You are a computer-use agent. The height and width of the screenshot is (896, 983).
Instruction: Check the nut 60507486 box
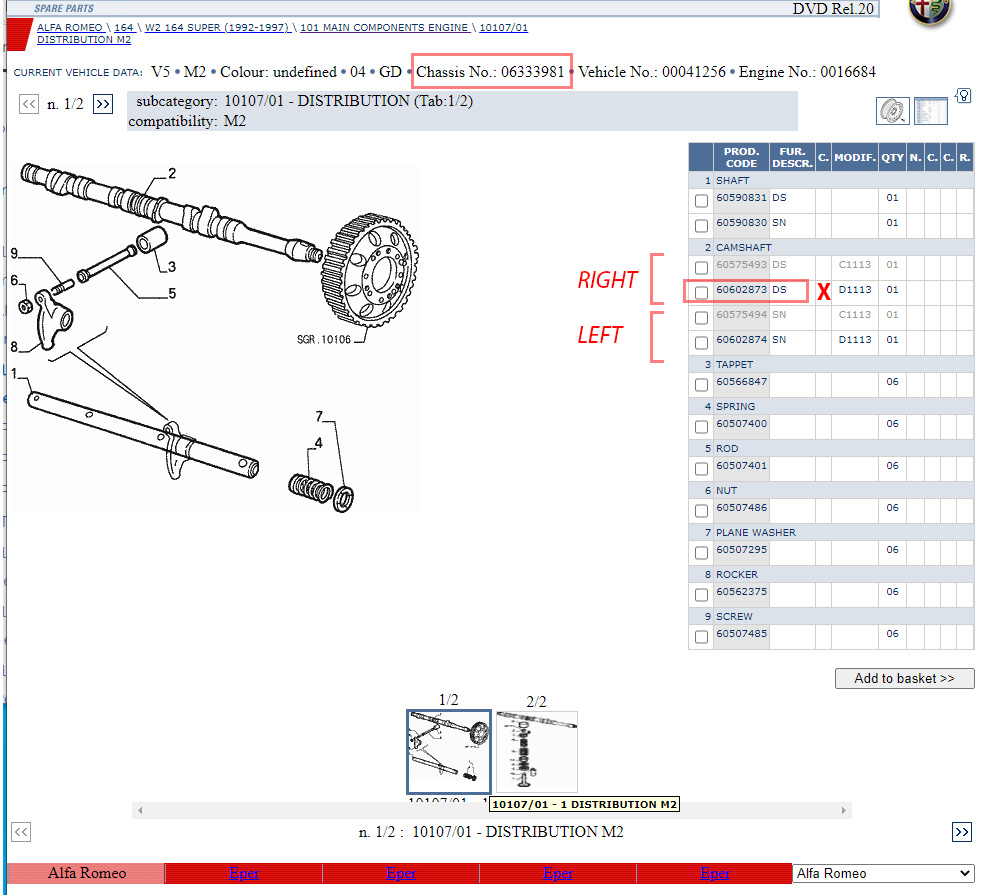click(x=702, y=511)
